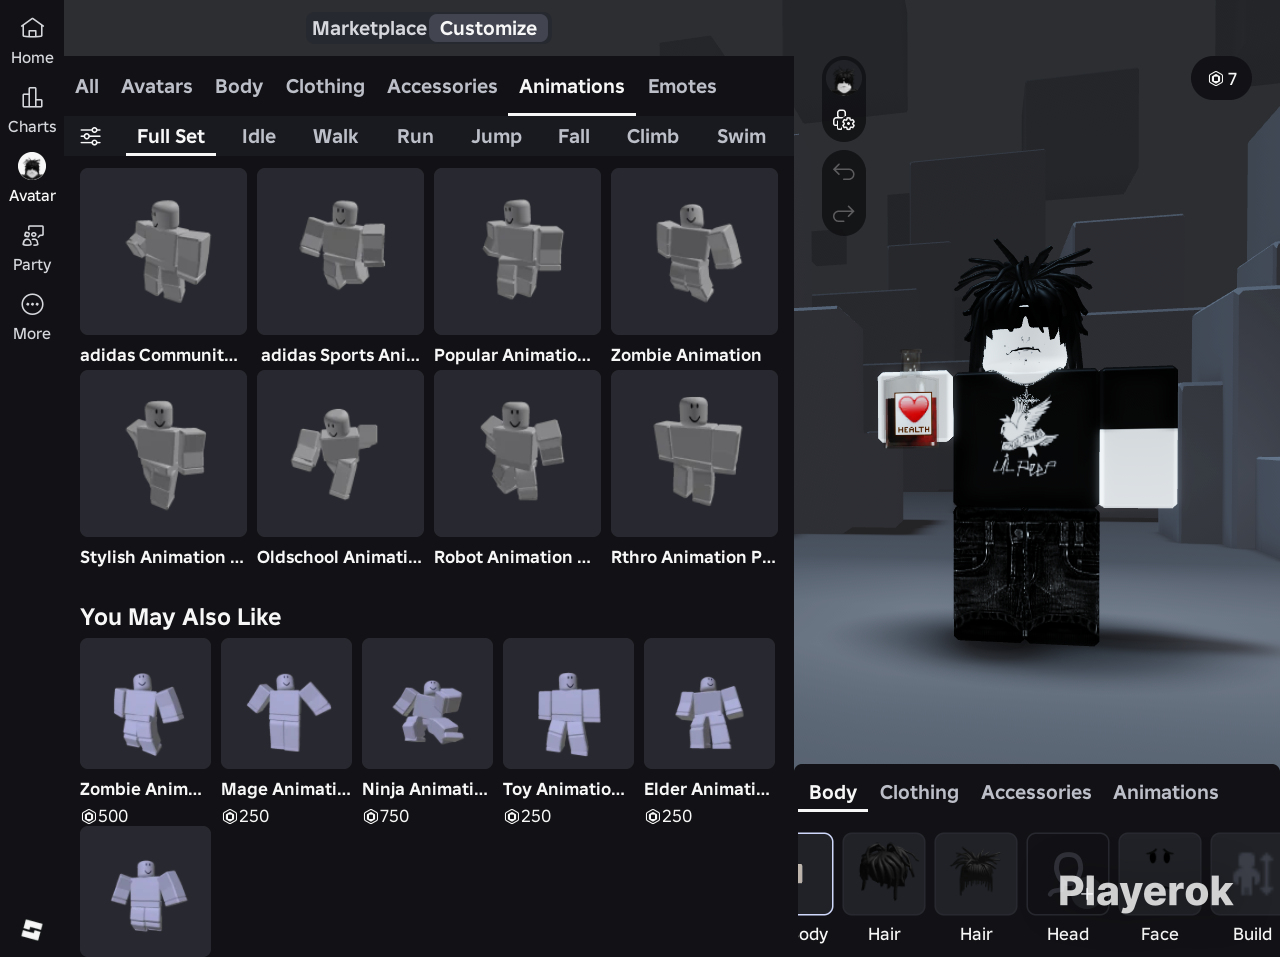The image size is (1280, 957).
Task: Open the filter settings icon
Action: point(91,136)
